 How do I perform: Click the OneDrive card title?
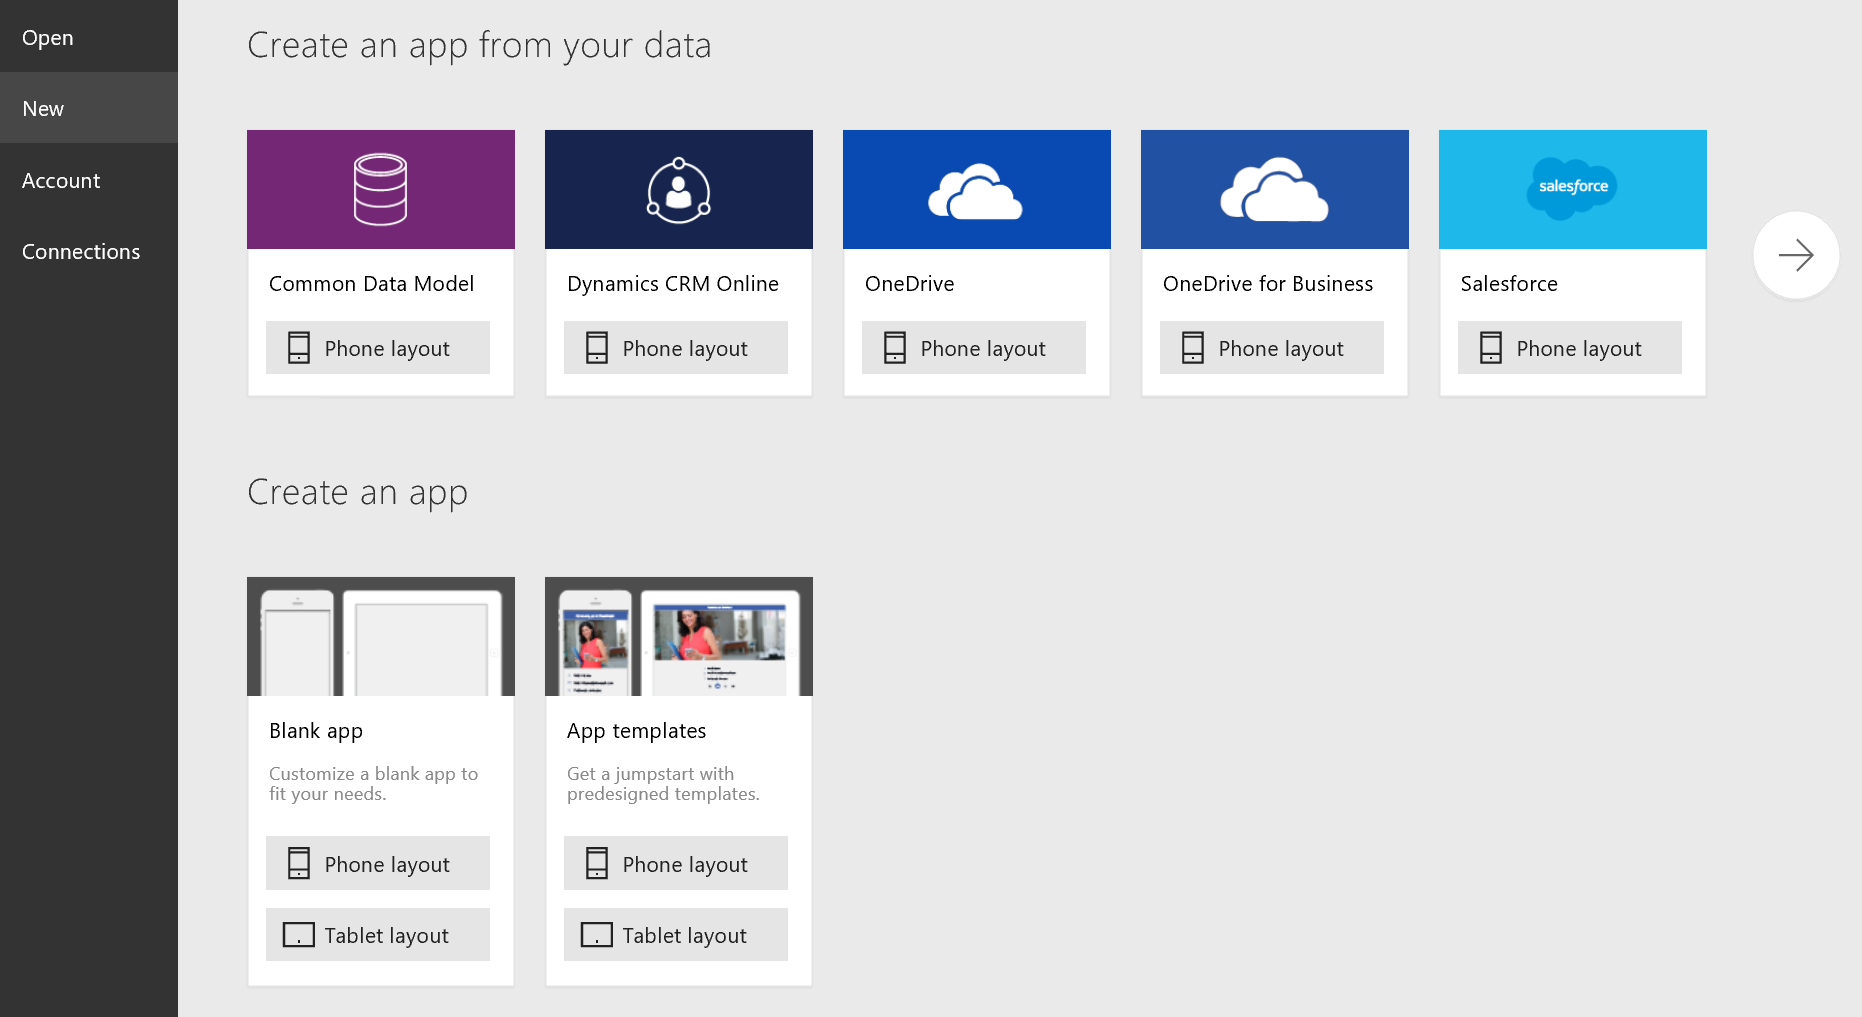(x=910, y=284)
